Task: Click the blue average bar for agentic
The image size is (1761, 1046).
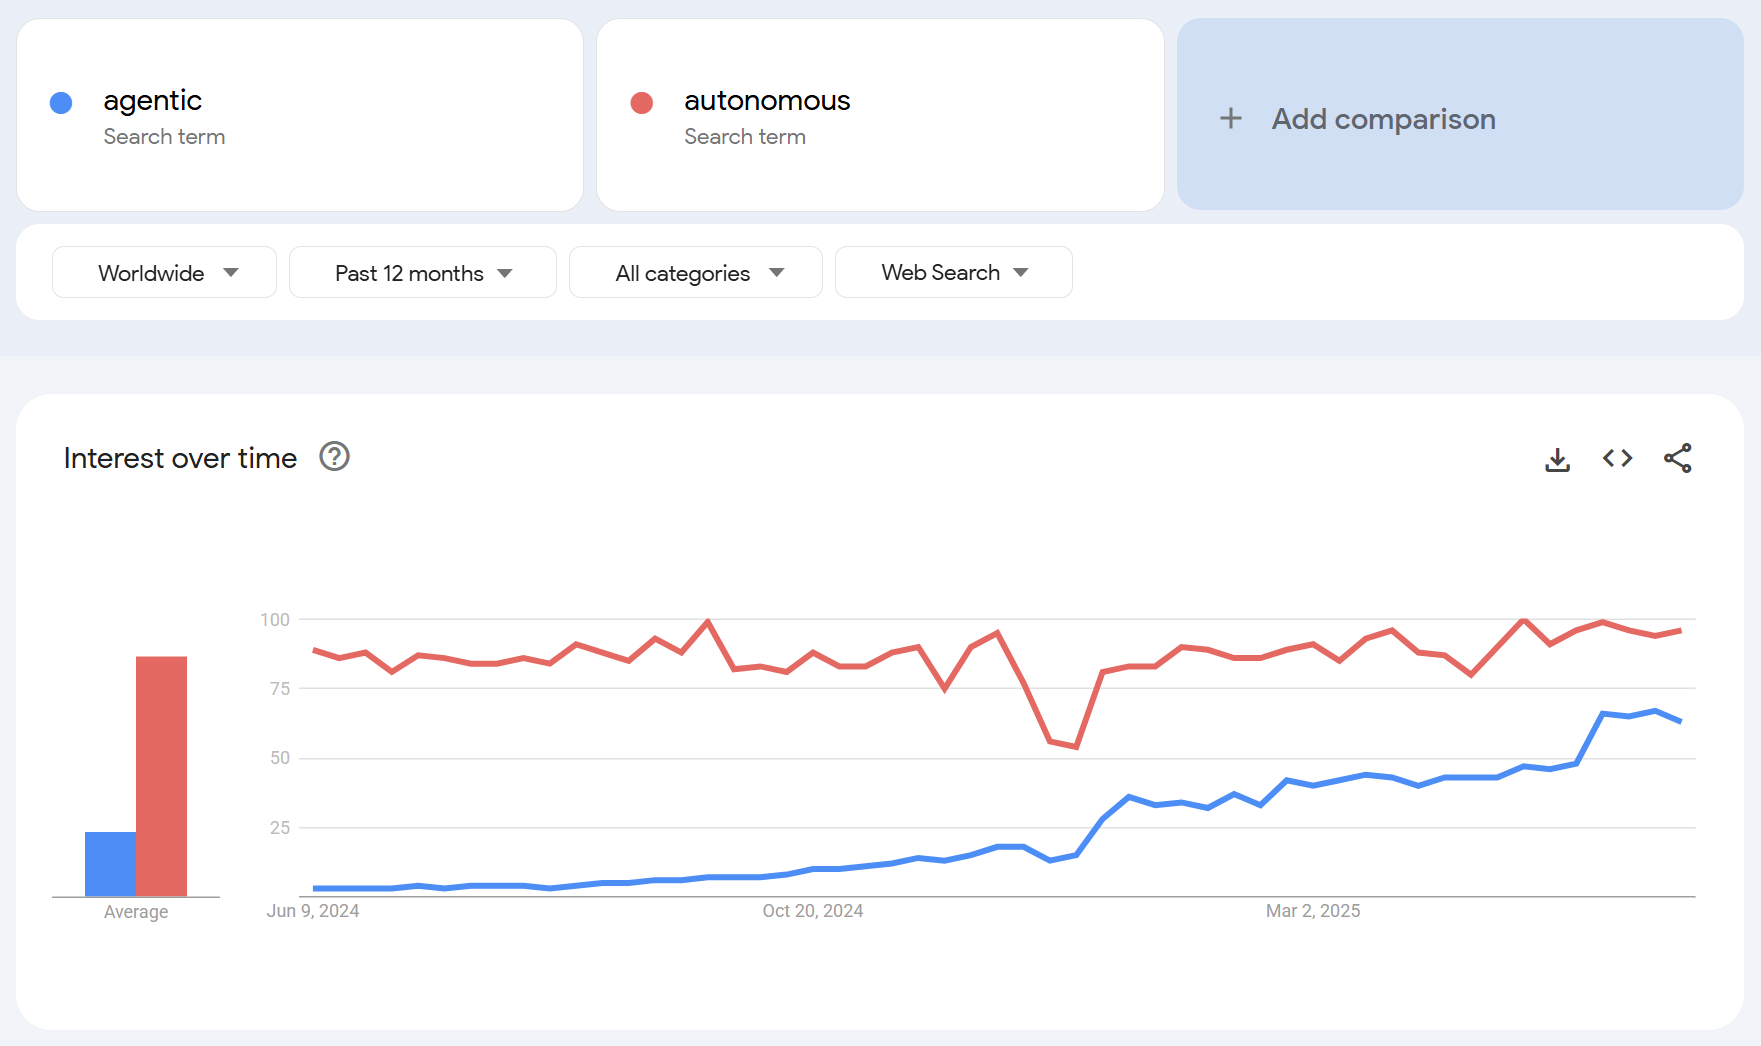Action: [x=110, y=864]
